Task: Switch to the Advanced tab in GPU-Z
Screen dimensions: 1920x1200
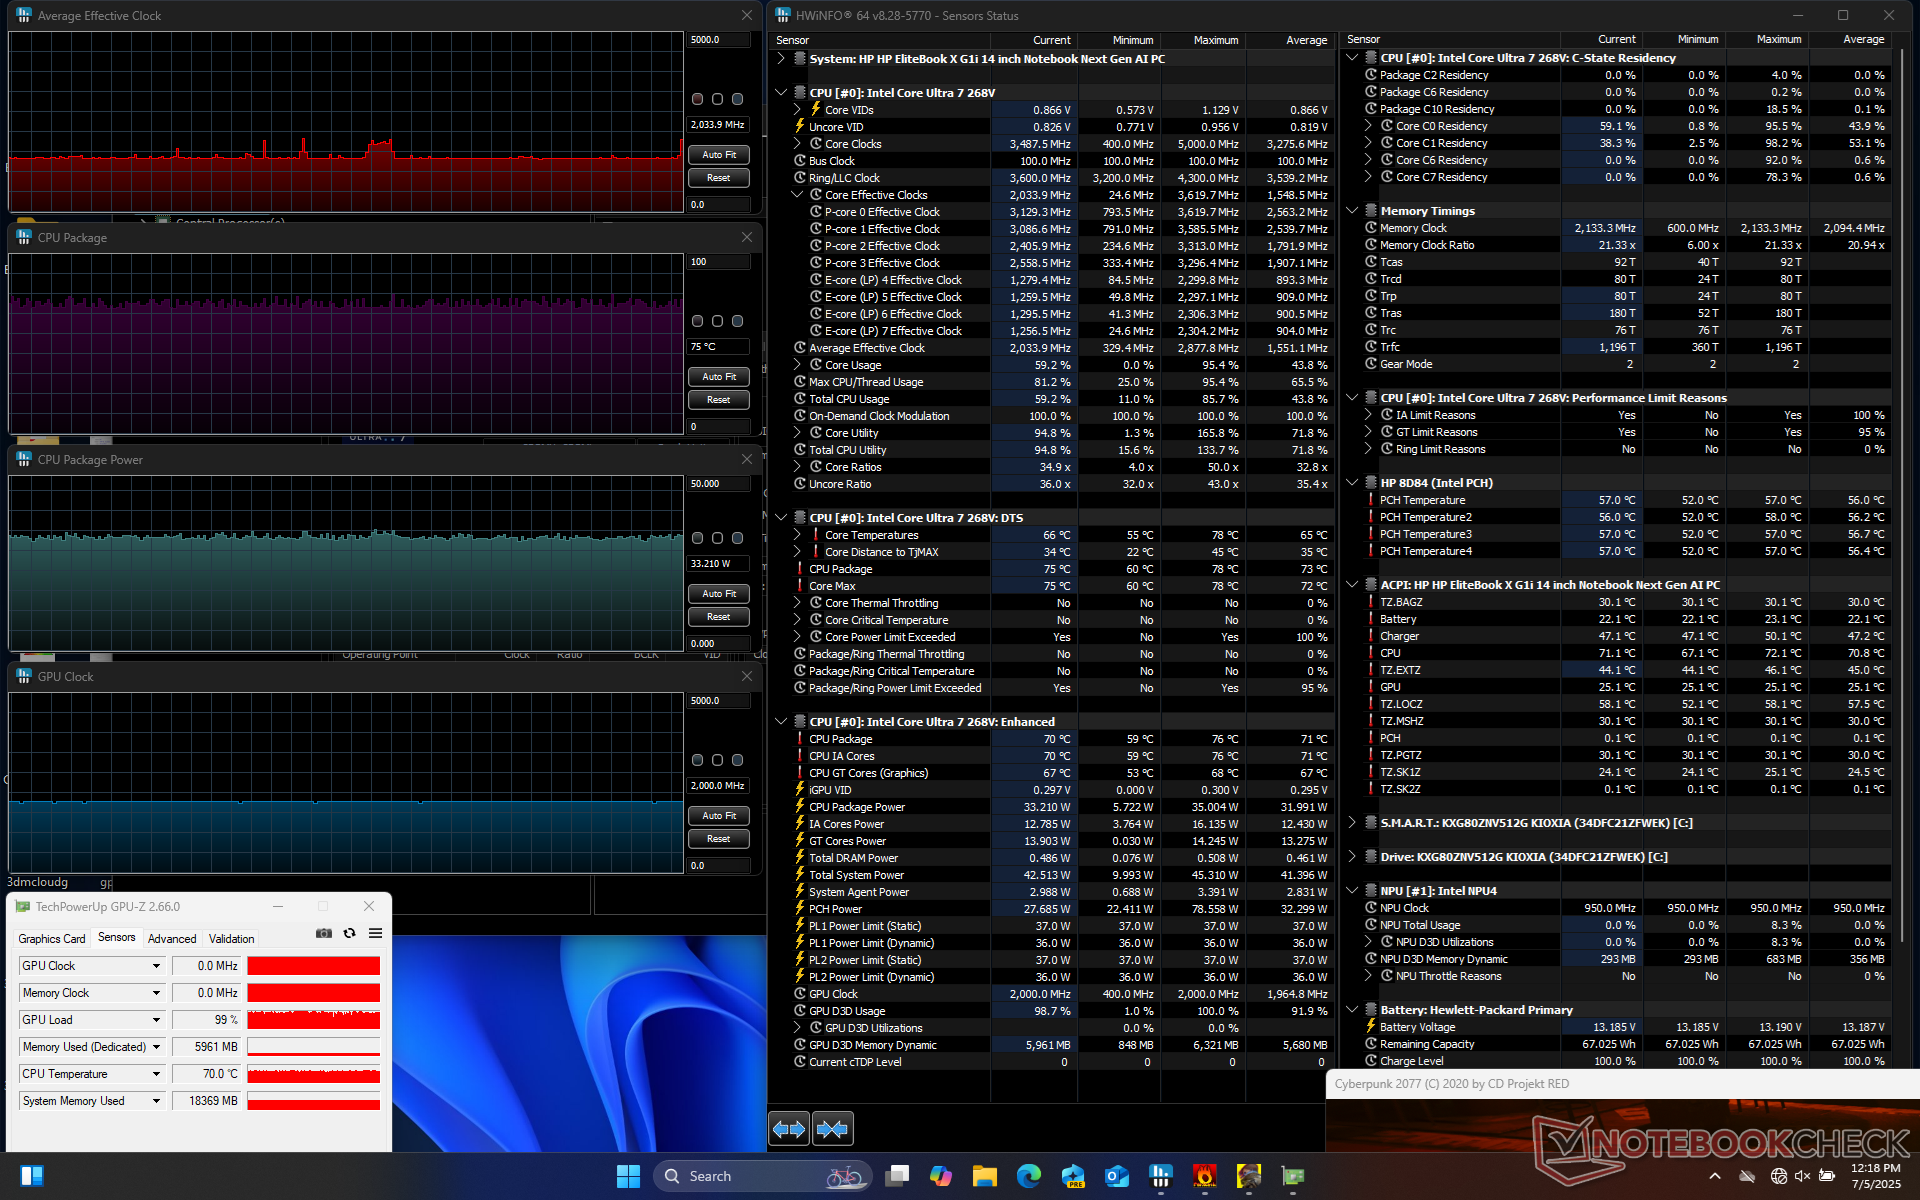Action: (x=172, y=938)
